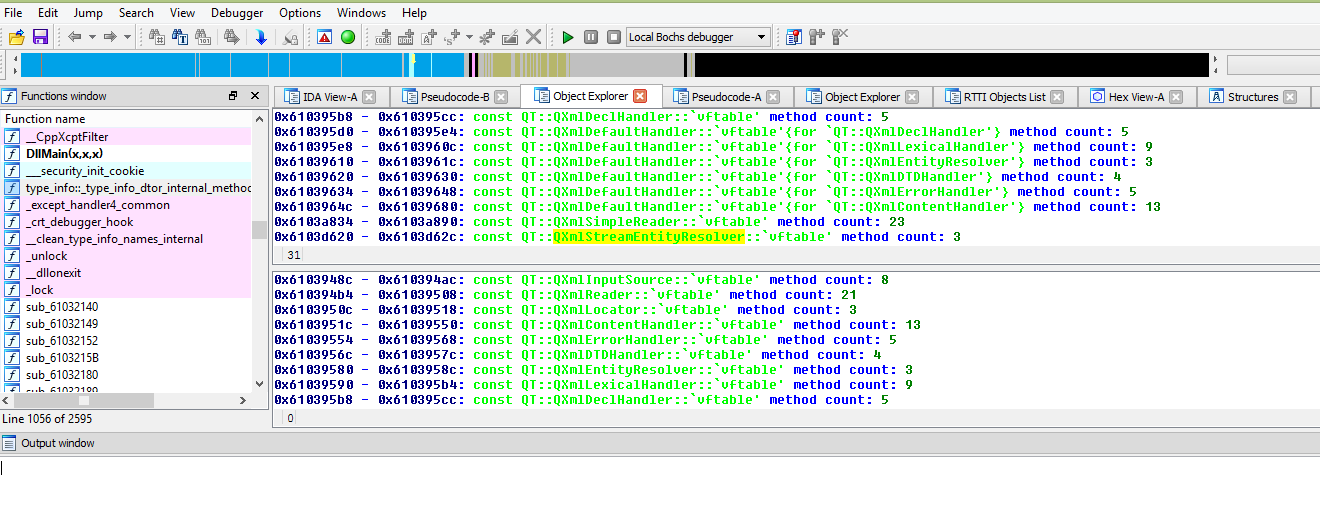Click the blue downward arrow icon

(x=261, y=37)
